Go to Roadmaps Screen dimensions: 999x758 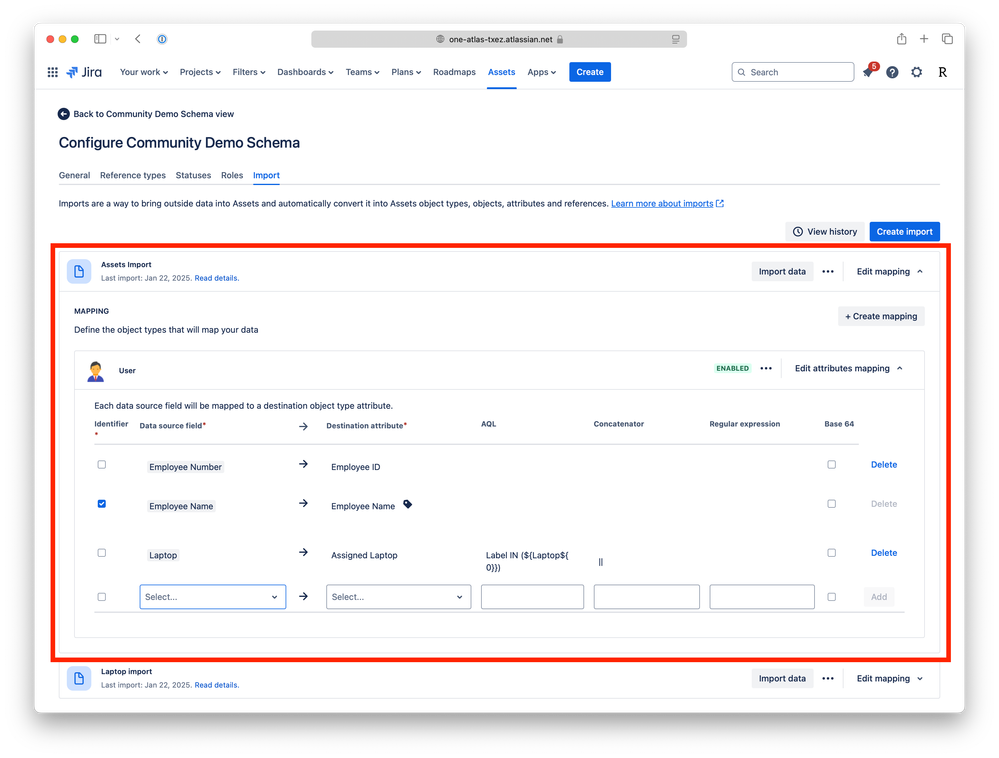coord(454,72)
